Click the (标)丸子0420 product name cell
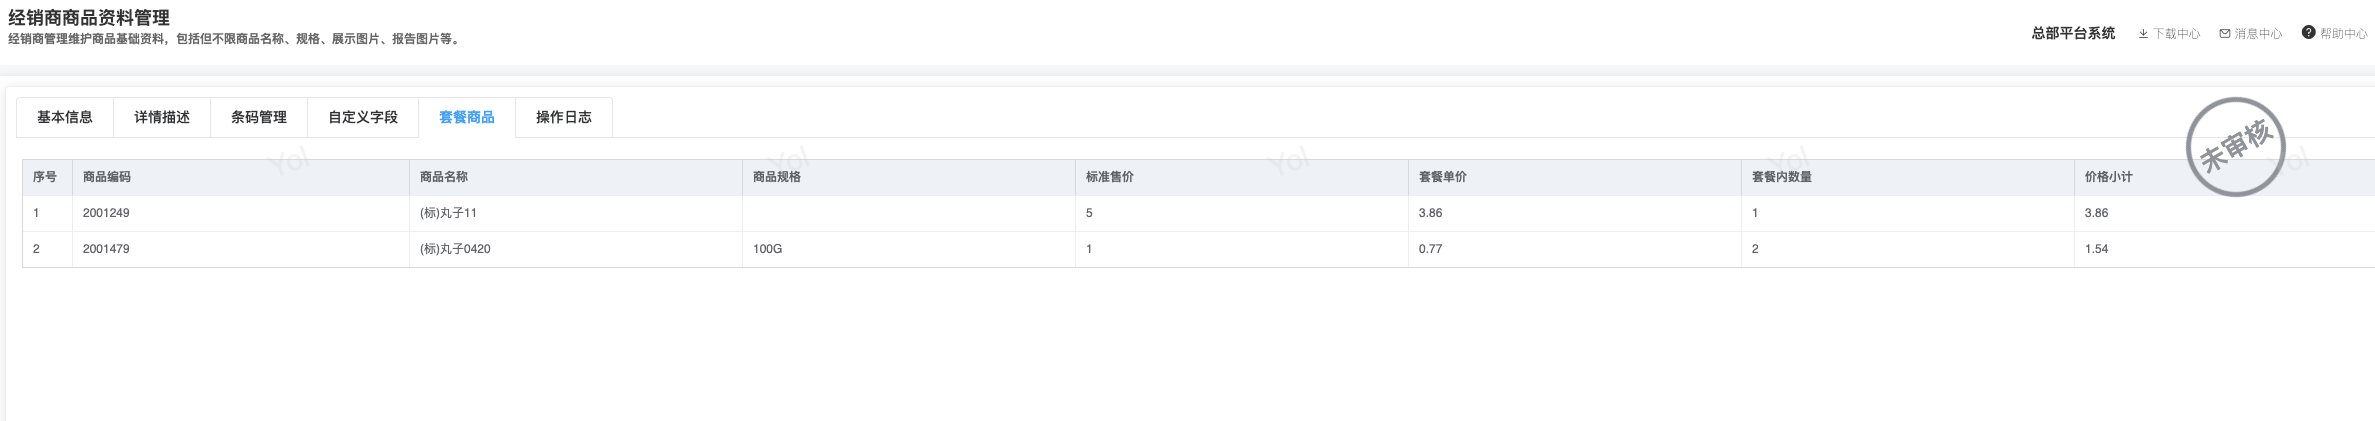2375x421 pixels. [x=456, y=249]
